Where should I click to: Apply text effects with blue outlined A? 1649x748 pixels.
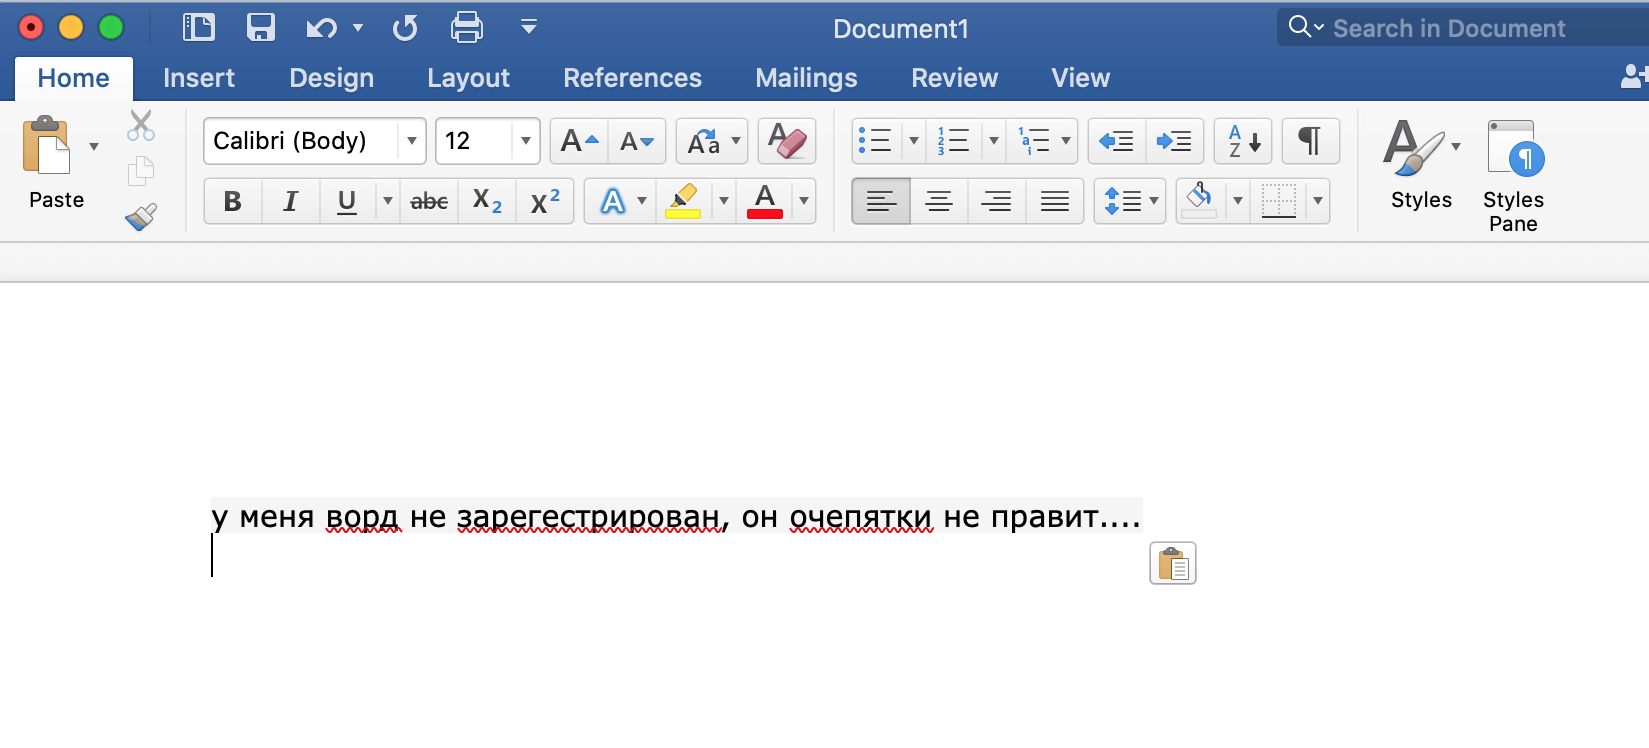612,201
